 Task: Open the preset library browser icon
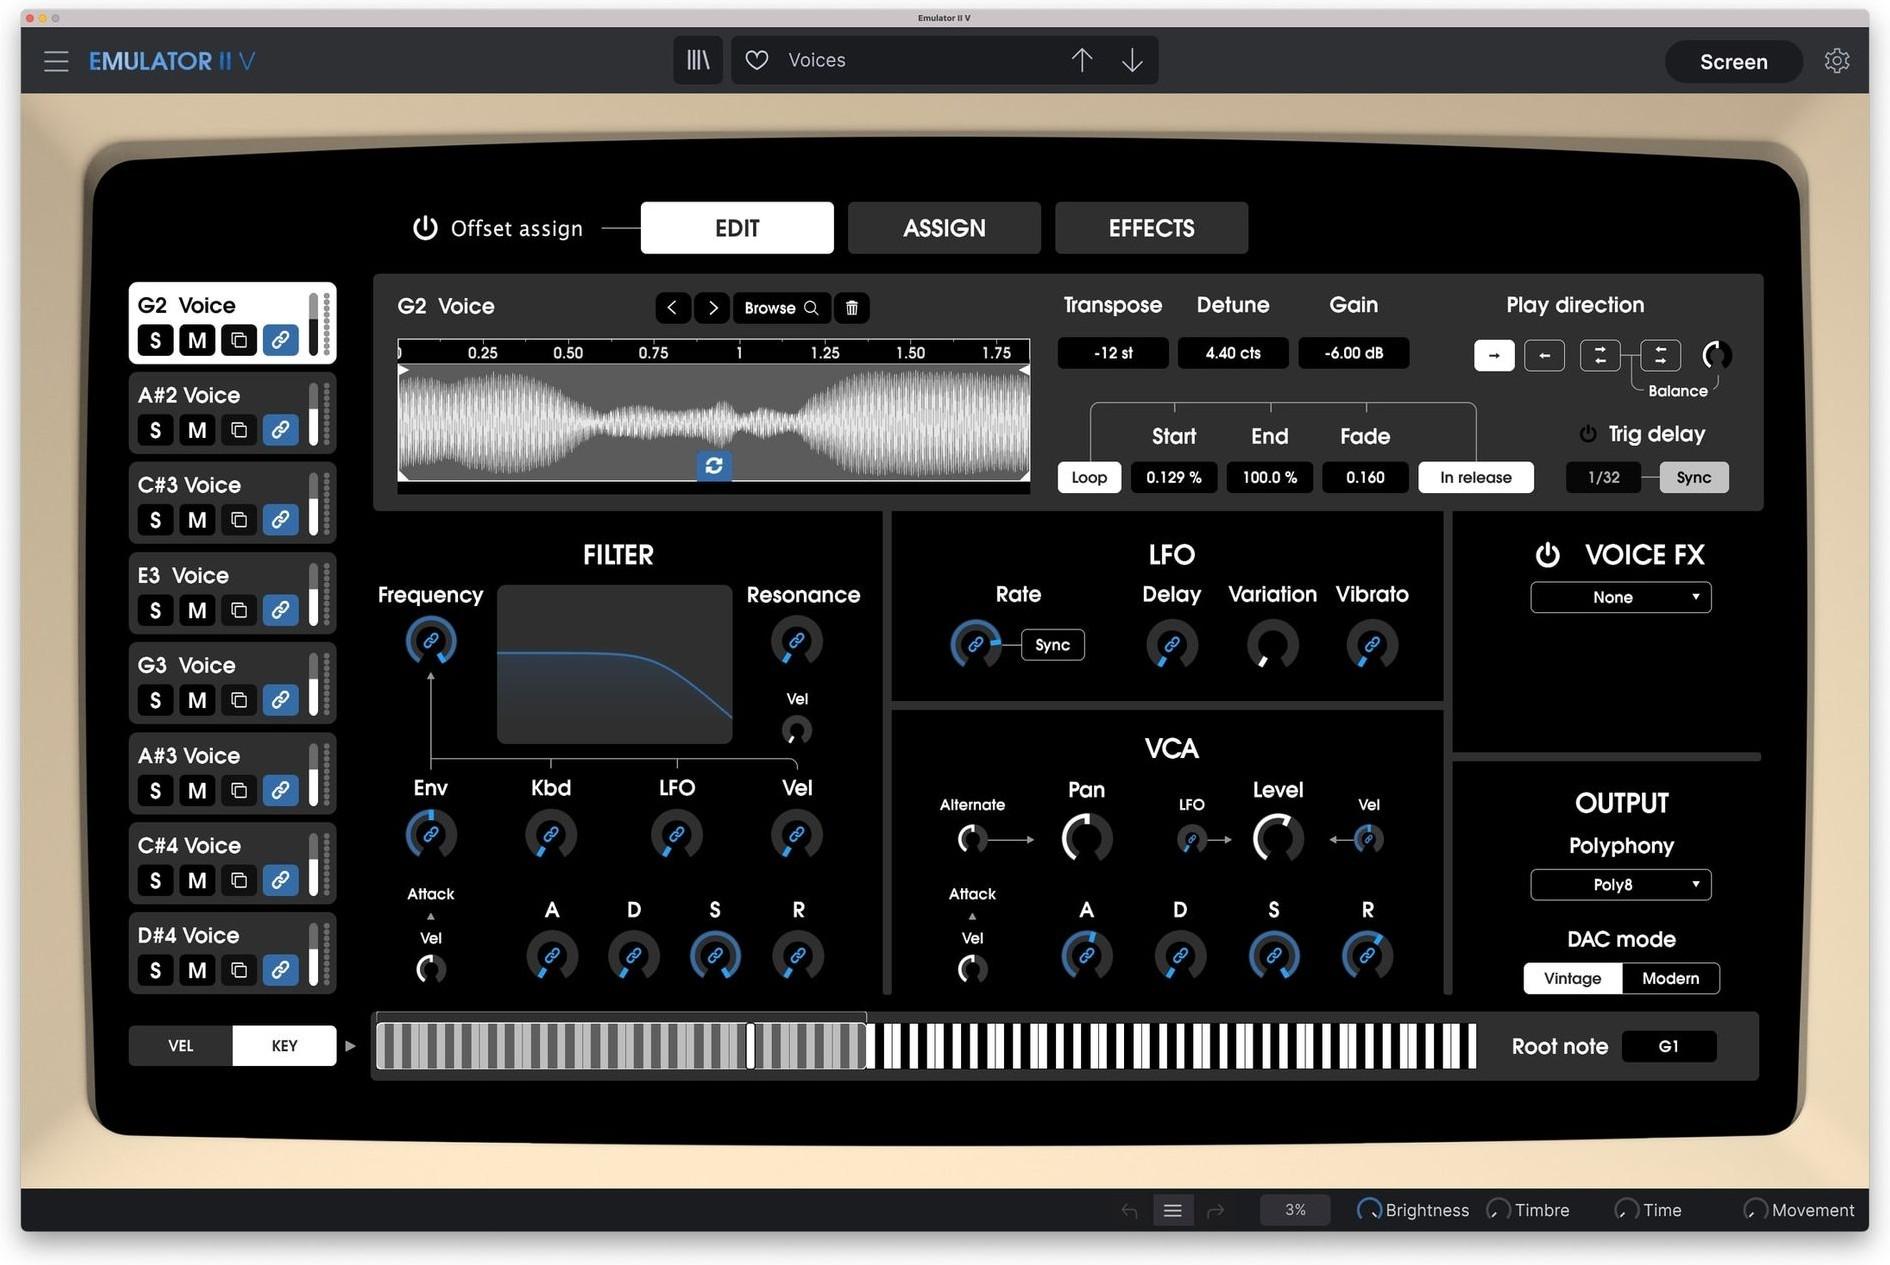click(x=697, y=60)
